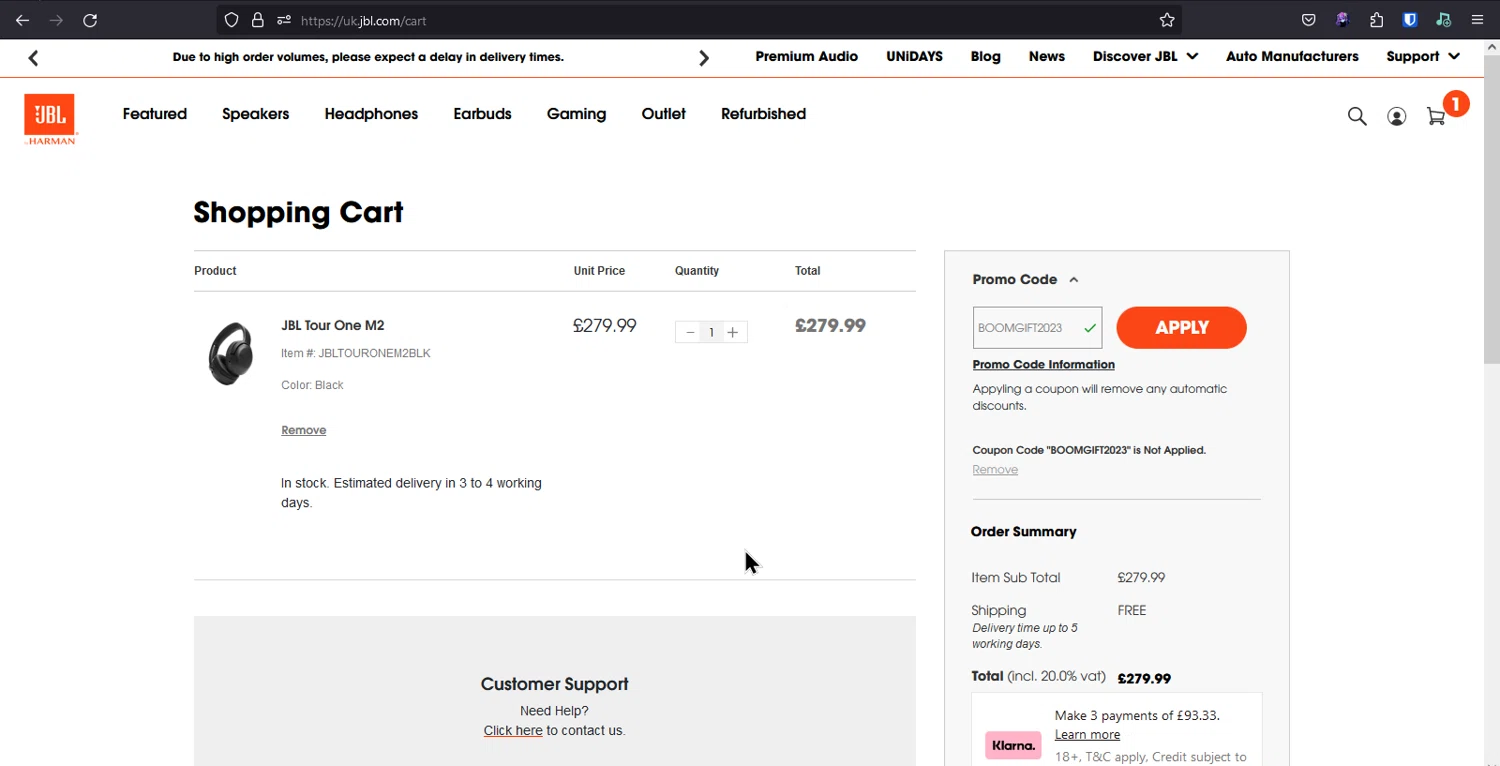Viewport: 1500px width, 766px height.
Task: Open the Refurbished menu
Action: 763,114
